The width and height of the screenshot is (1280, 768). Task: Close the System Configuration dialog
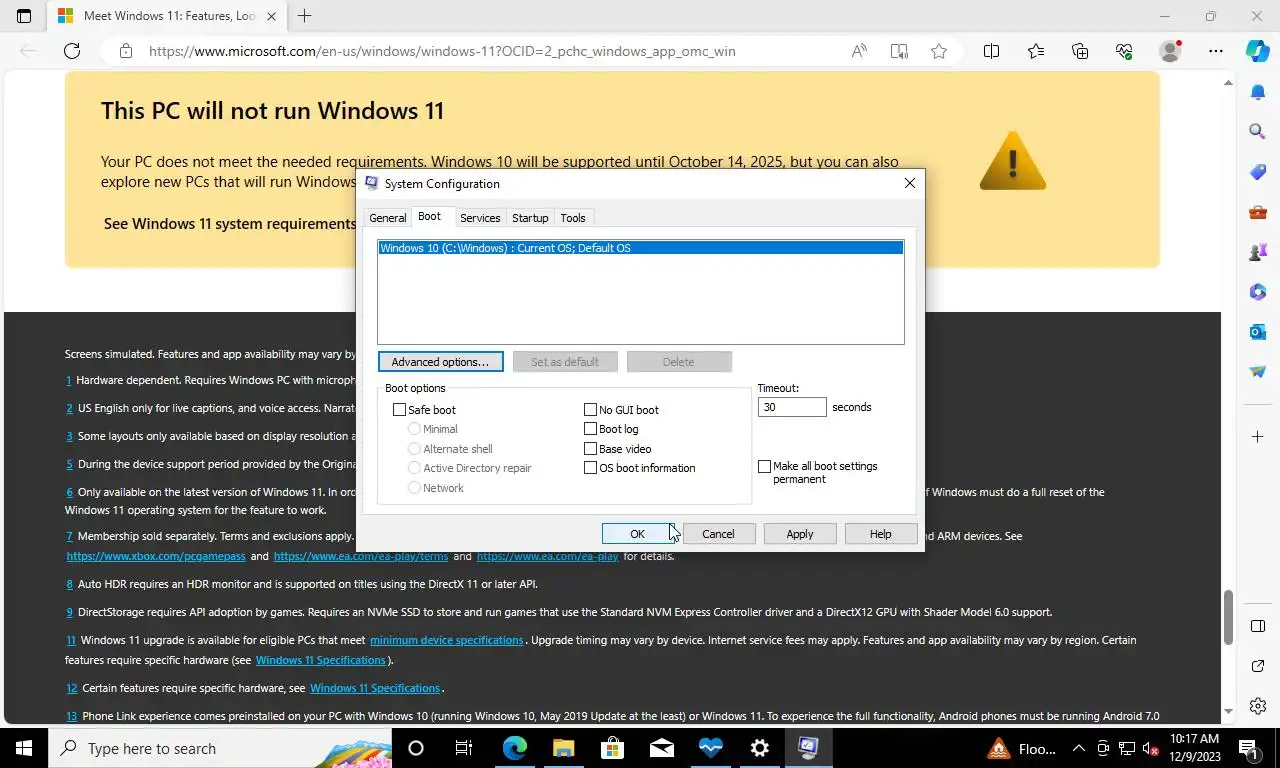[x=909, y=184]
